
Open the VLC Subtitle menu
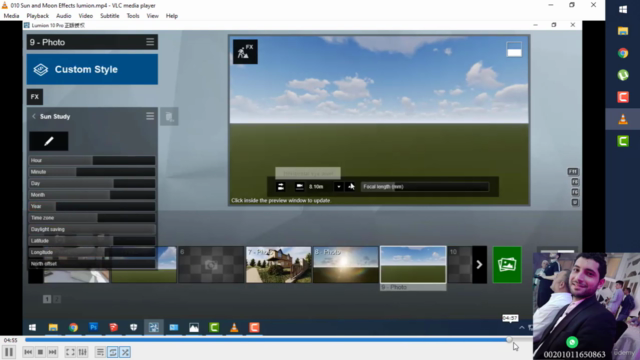110,16
